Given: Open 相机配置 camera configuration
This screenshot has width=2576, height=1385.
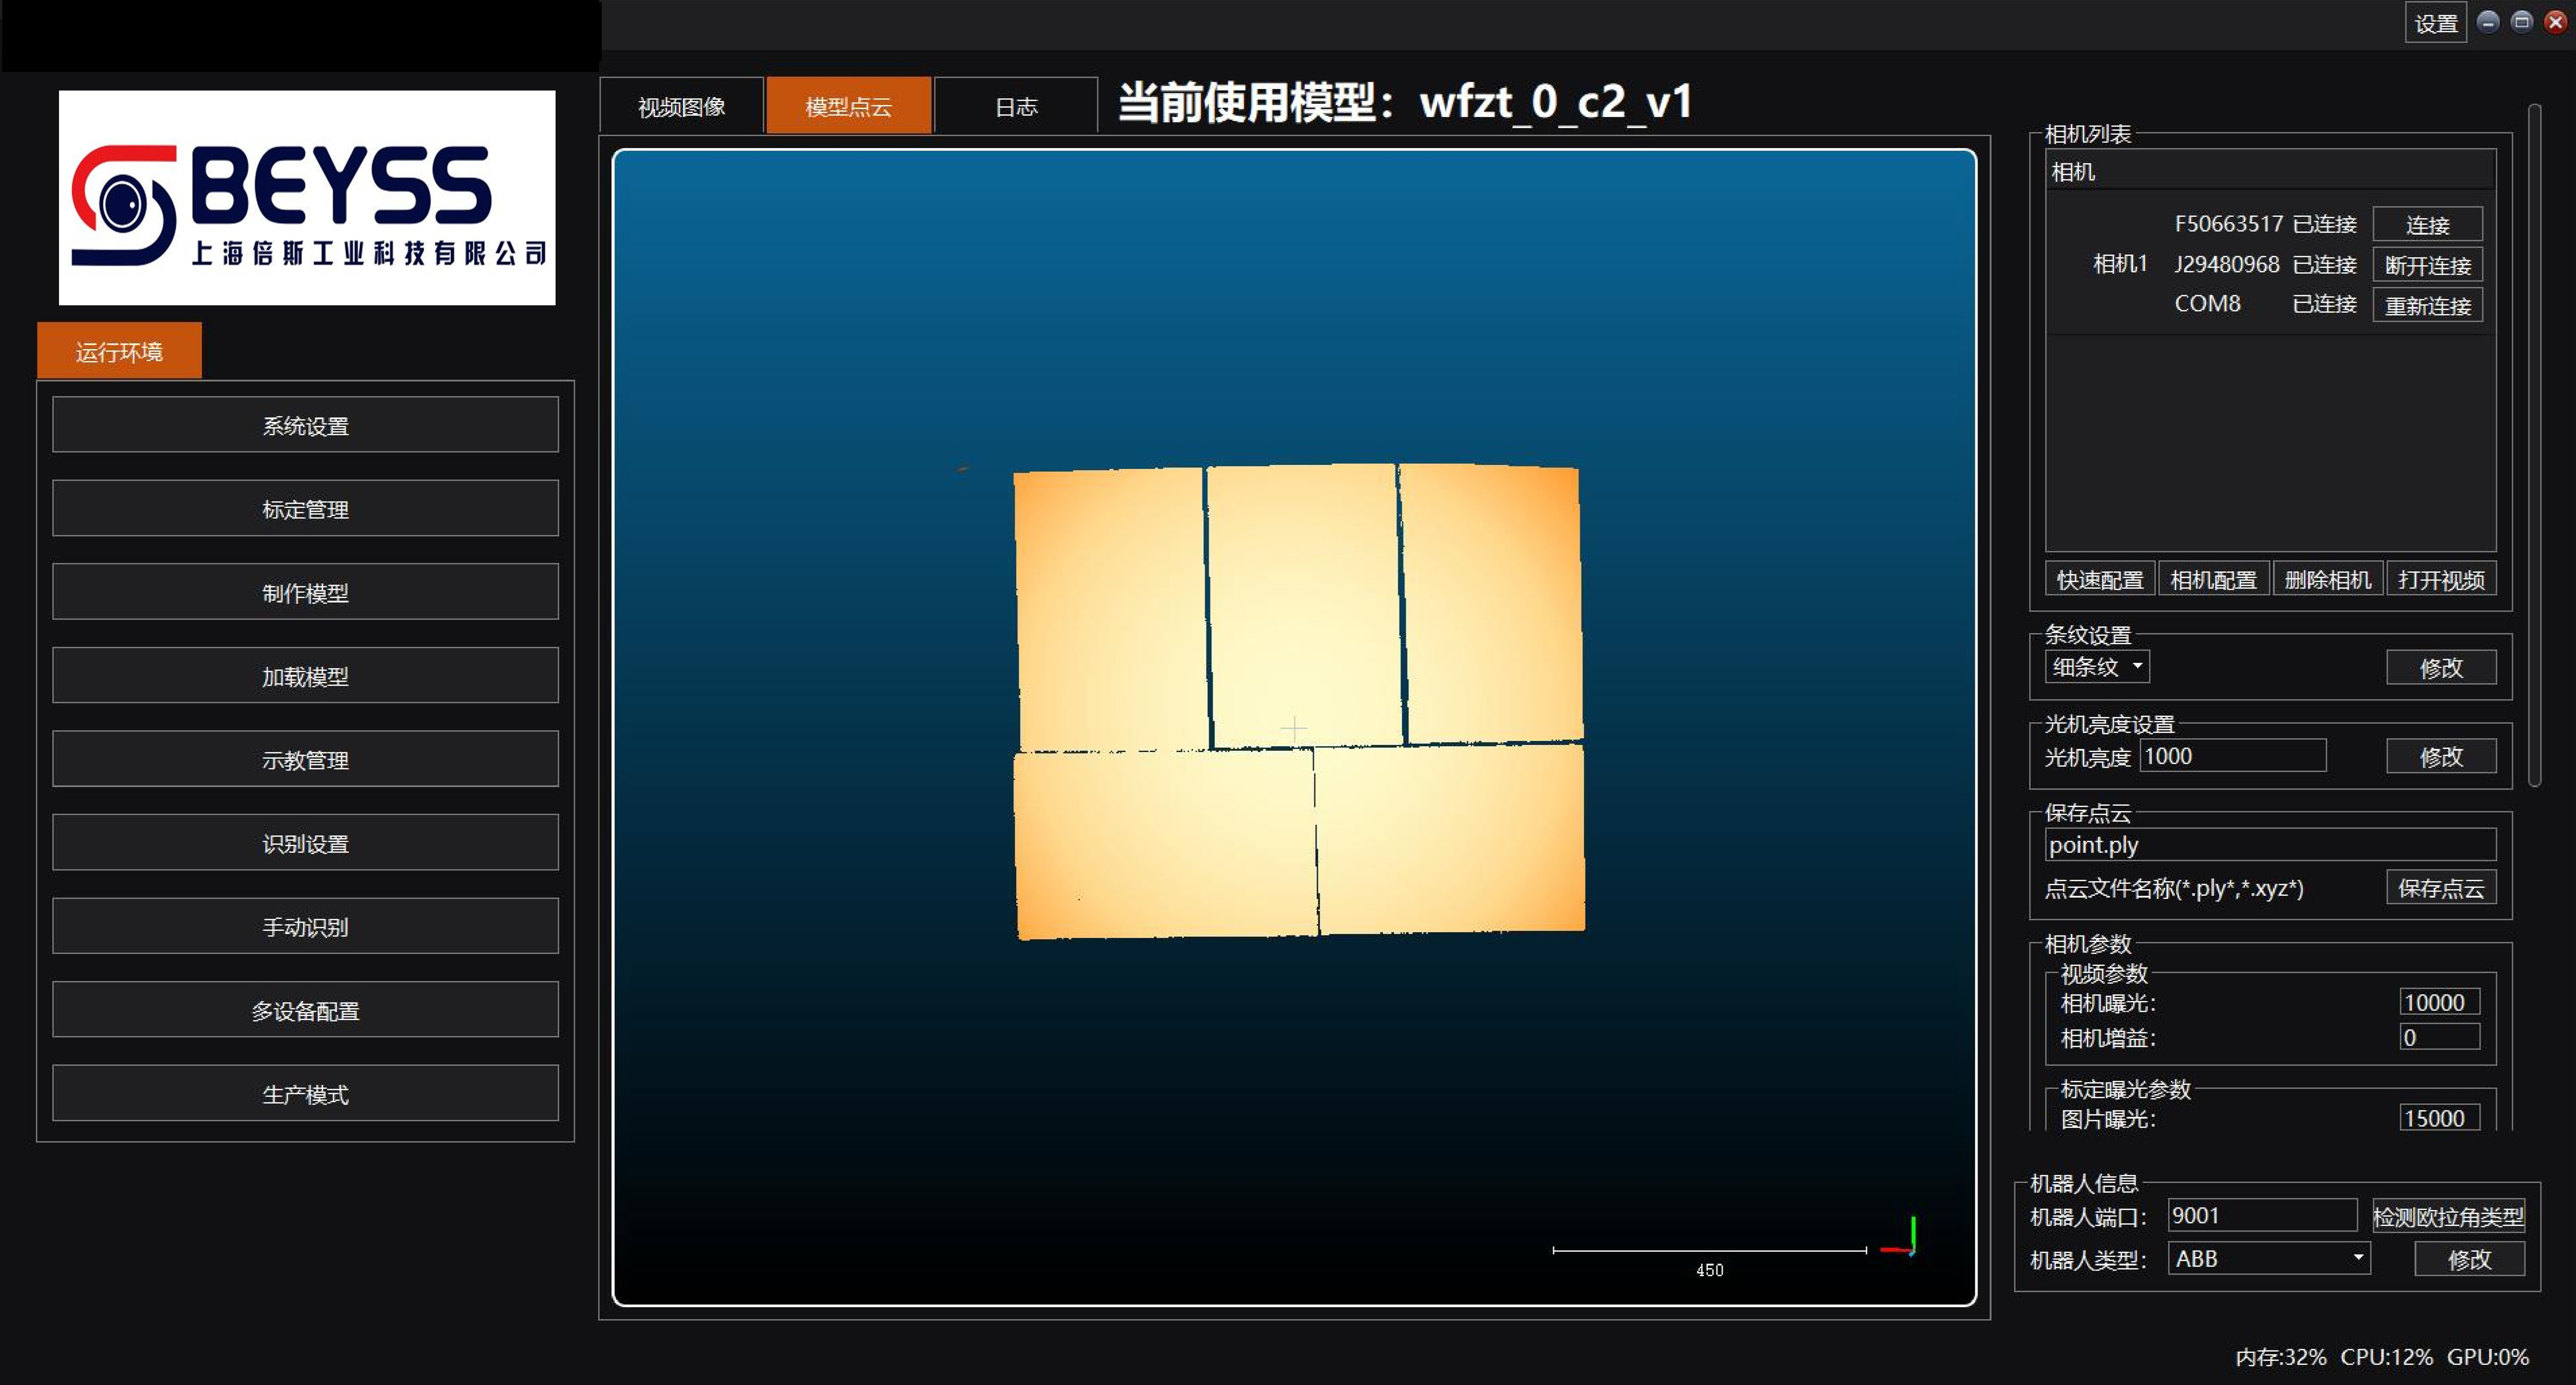Looking at the screenshot, I should coord(2213,580).
